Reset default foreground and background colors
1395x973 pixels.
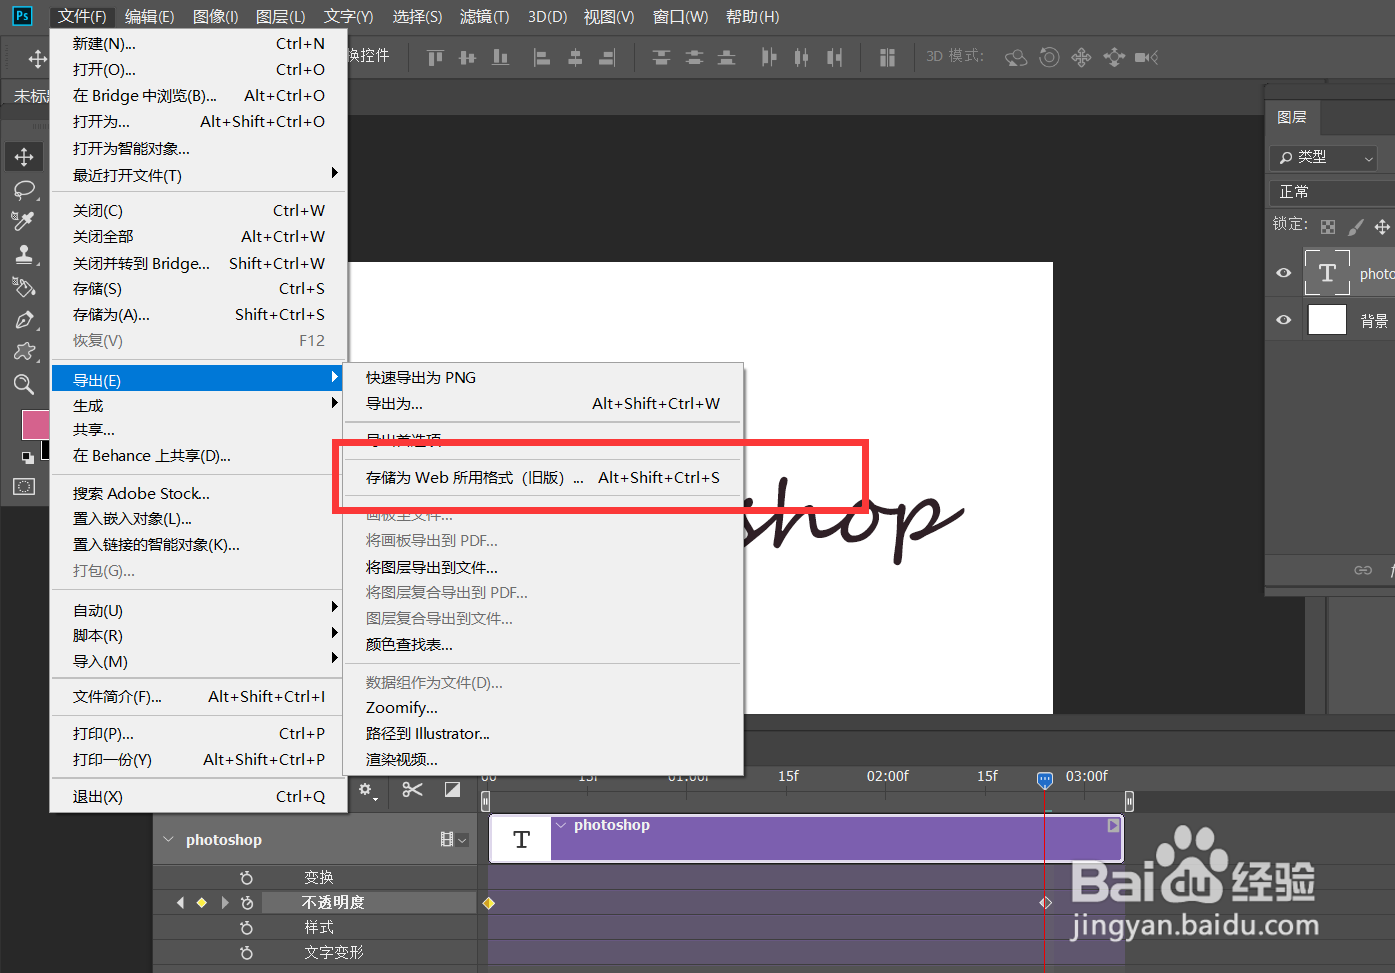coord(28,457)
